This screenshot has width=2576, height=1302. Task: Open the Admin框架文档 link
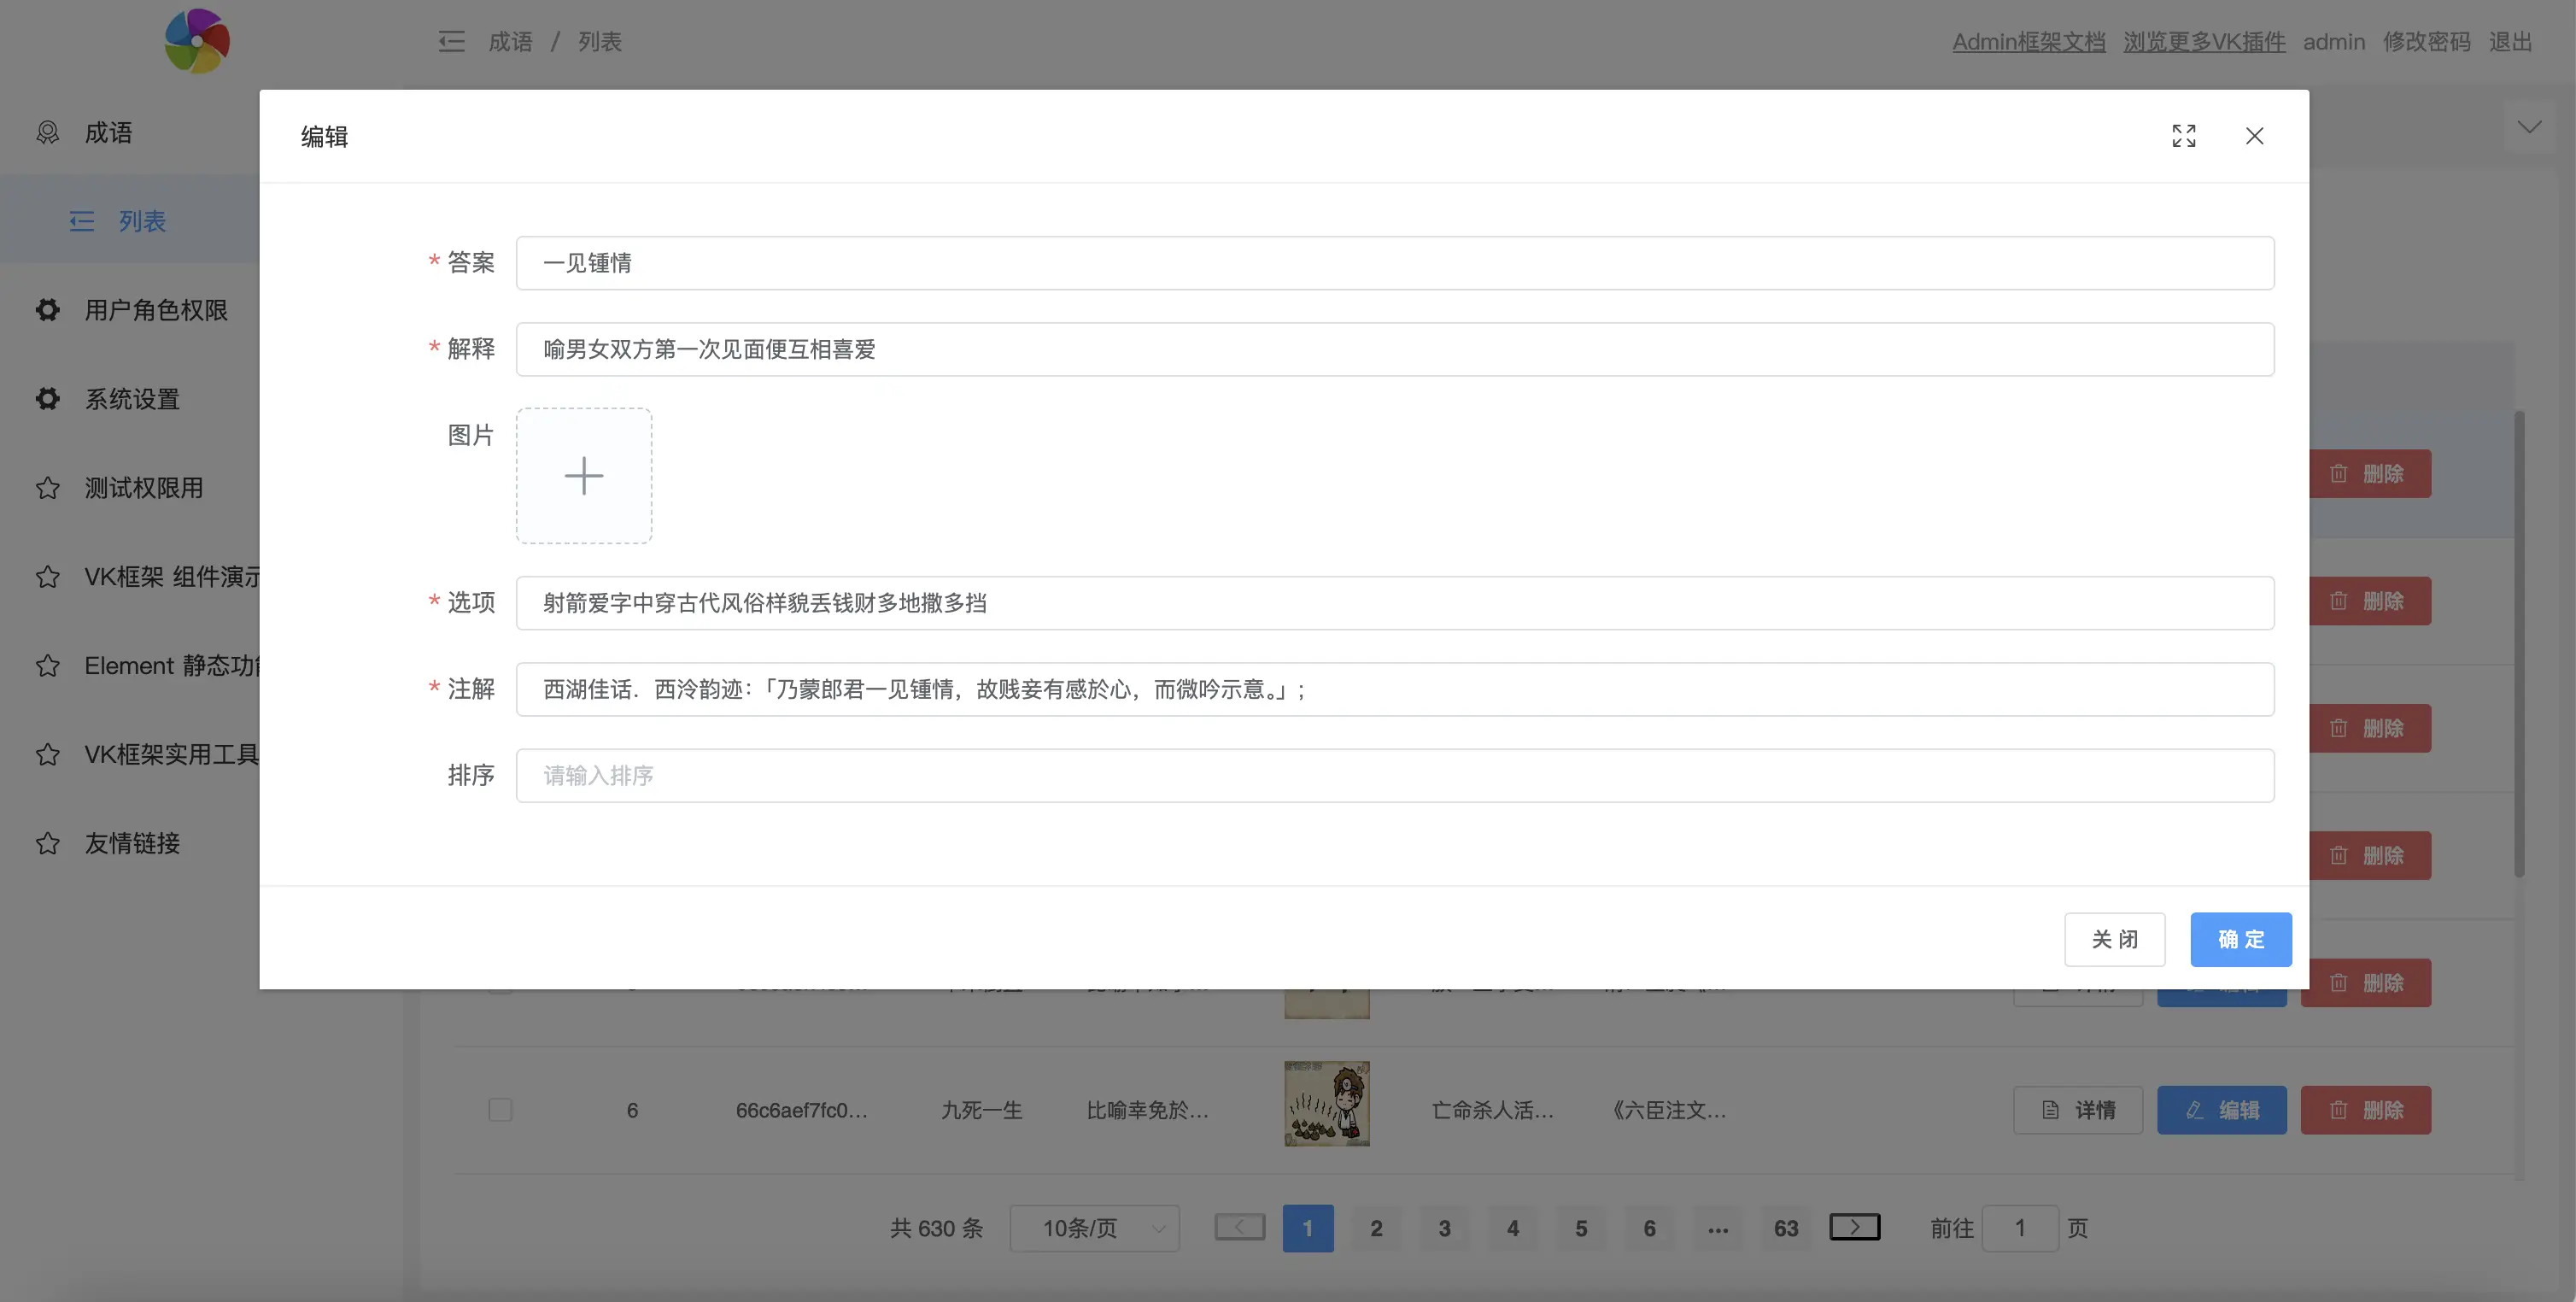(2028, 41)
